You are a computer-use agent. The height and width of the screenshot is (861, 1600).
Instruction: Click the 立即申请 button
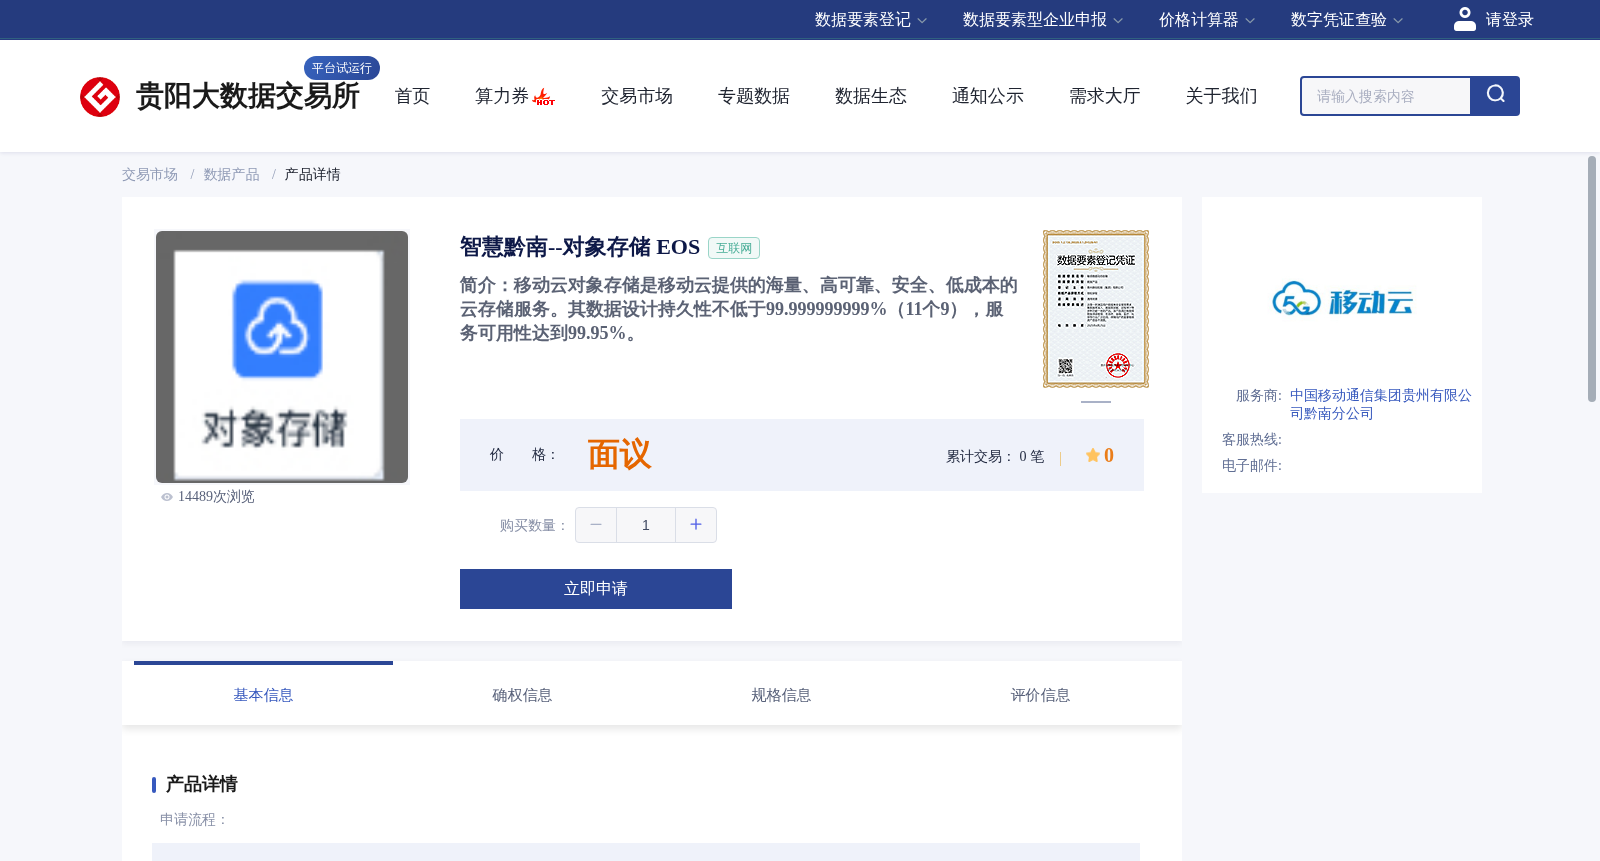click(x=596, y=589)
